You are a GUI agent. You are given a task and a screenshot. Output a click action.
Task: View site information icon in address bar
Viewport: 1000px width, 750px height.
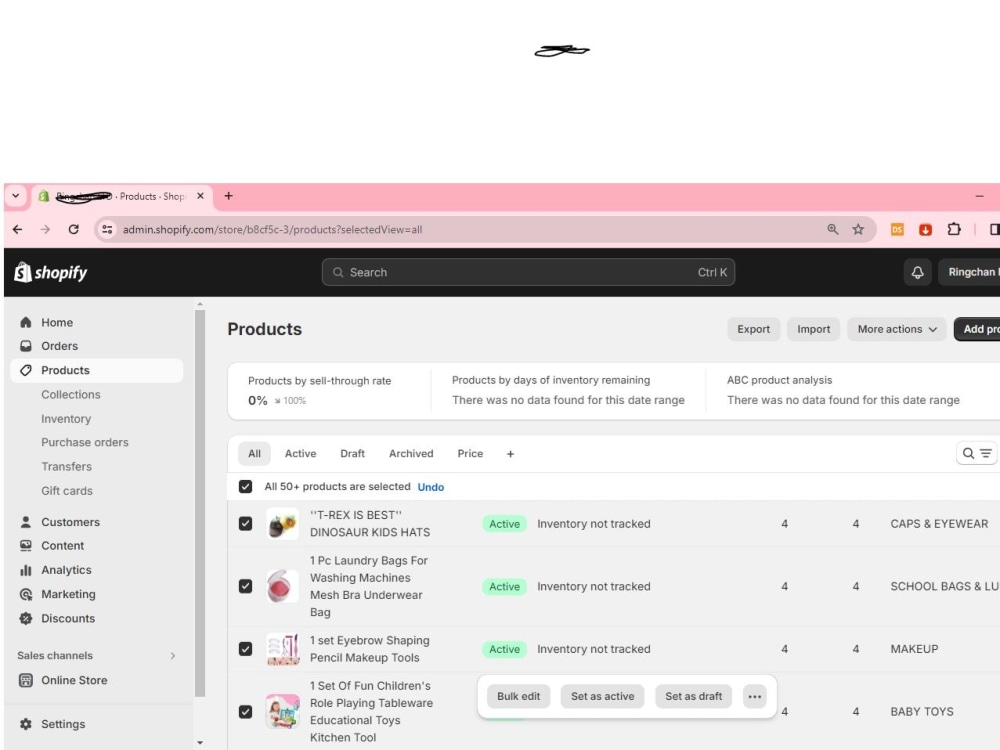click(107, 229)
